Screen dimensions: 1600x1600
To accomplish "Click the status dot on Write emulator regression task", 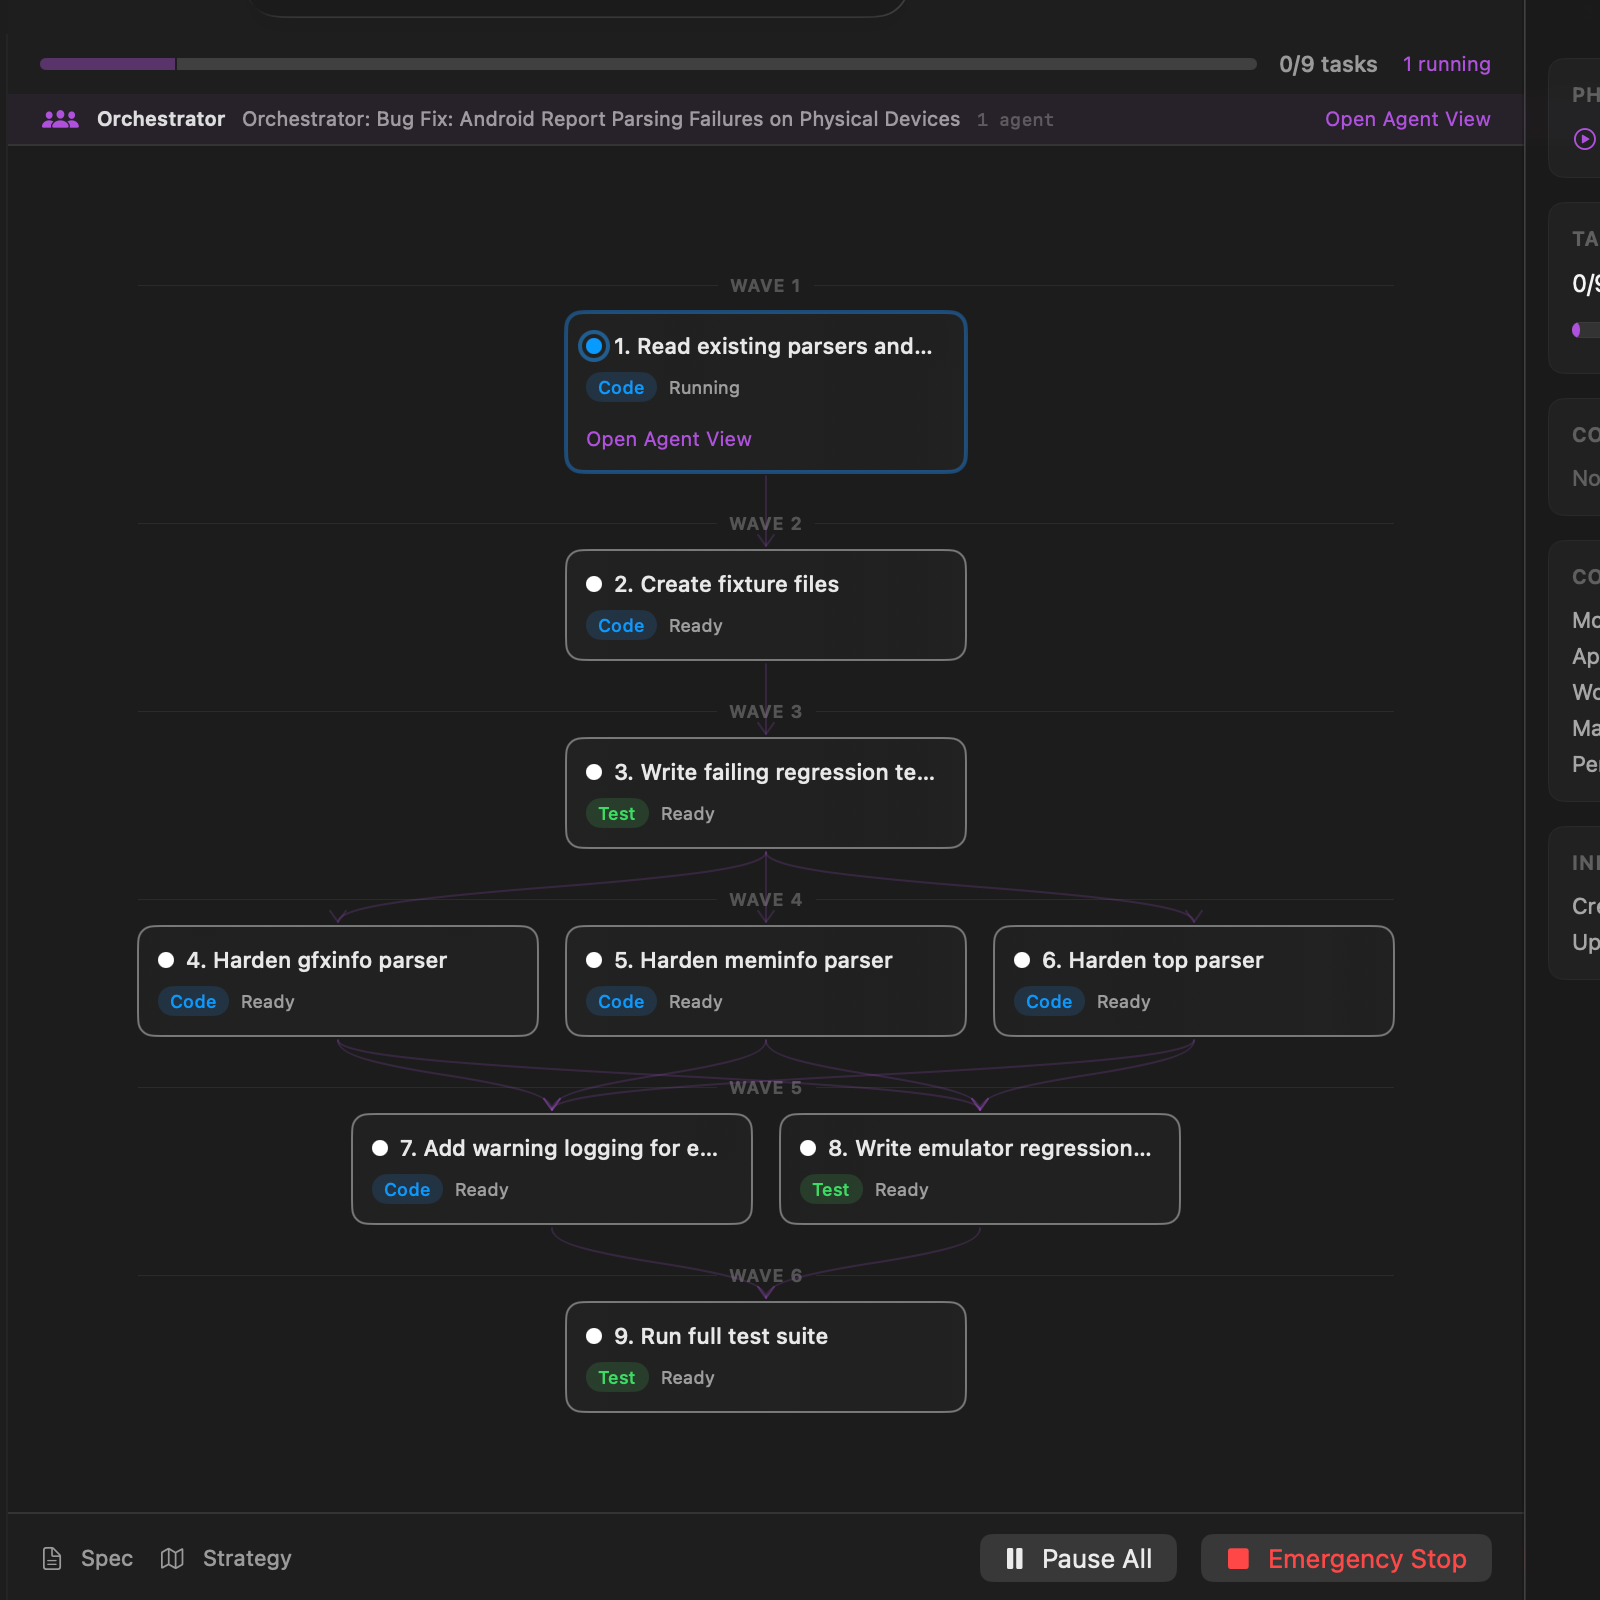I will [808, 1148].
